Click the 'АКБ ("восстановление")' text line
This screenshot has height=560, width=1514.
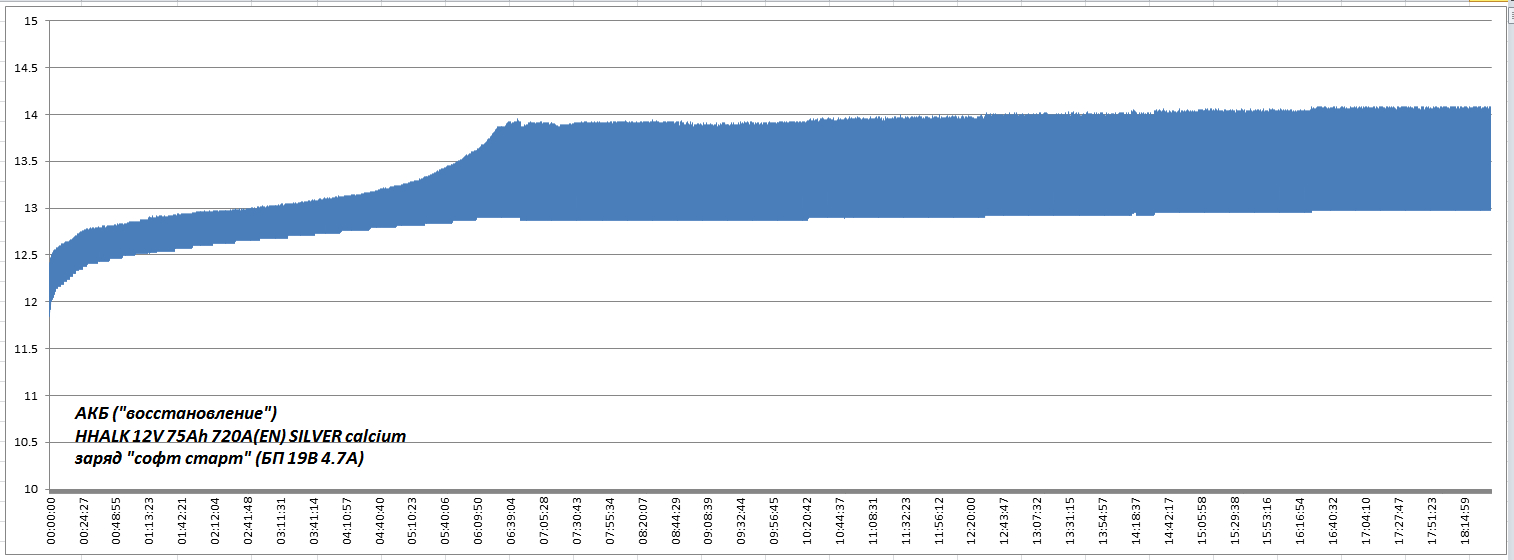pyautogui.click(x=176, y=413)
